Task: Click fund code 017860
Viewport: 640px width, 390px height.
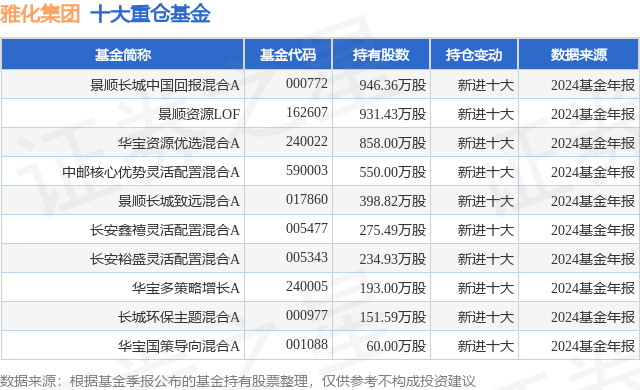Action: pos(307,199)
